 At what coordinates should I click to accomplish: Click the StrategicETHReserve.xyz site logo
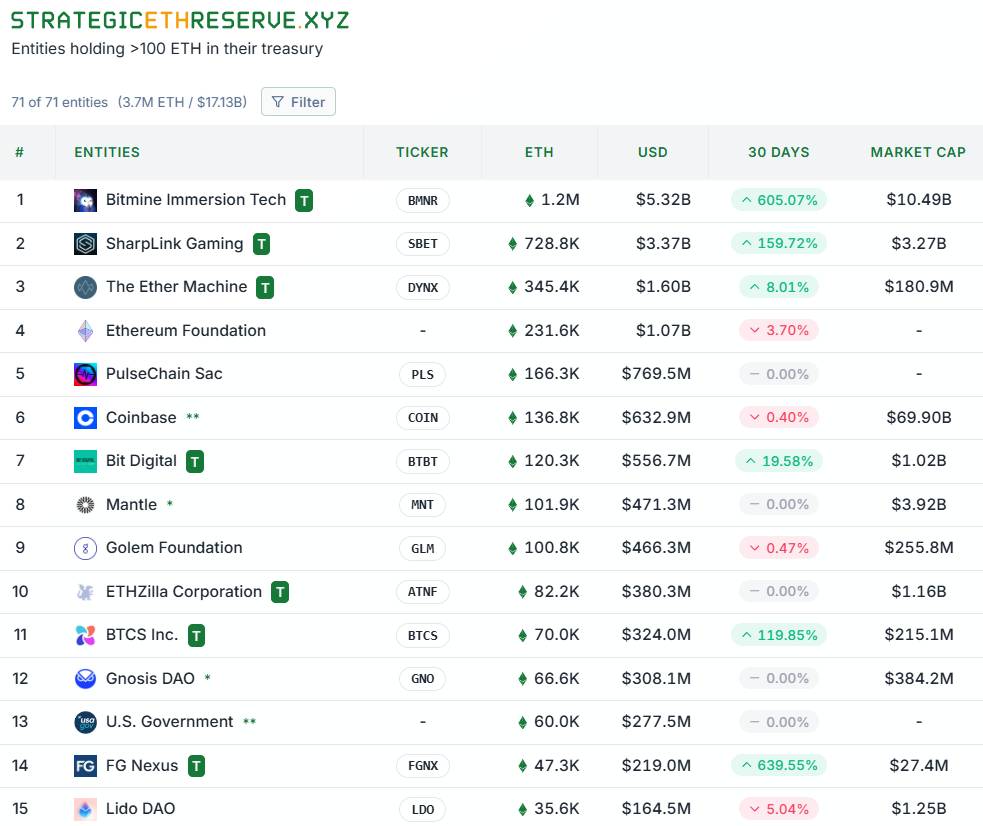point(180,20)
